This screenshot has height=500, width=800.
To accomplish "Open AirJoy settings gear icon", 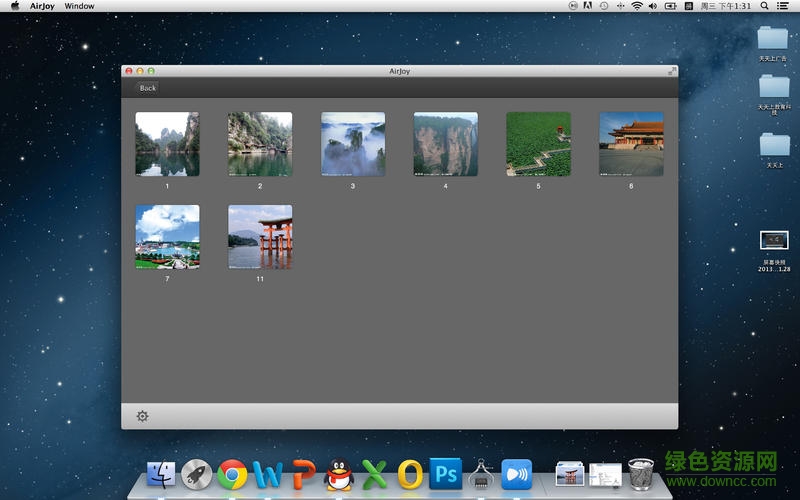I will click(x=142, y=416).
